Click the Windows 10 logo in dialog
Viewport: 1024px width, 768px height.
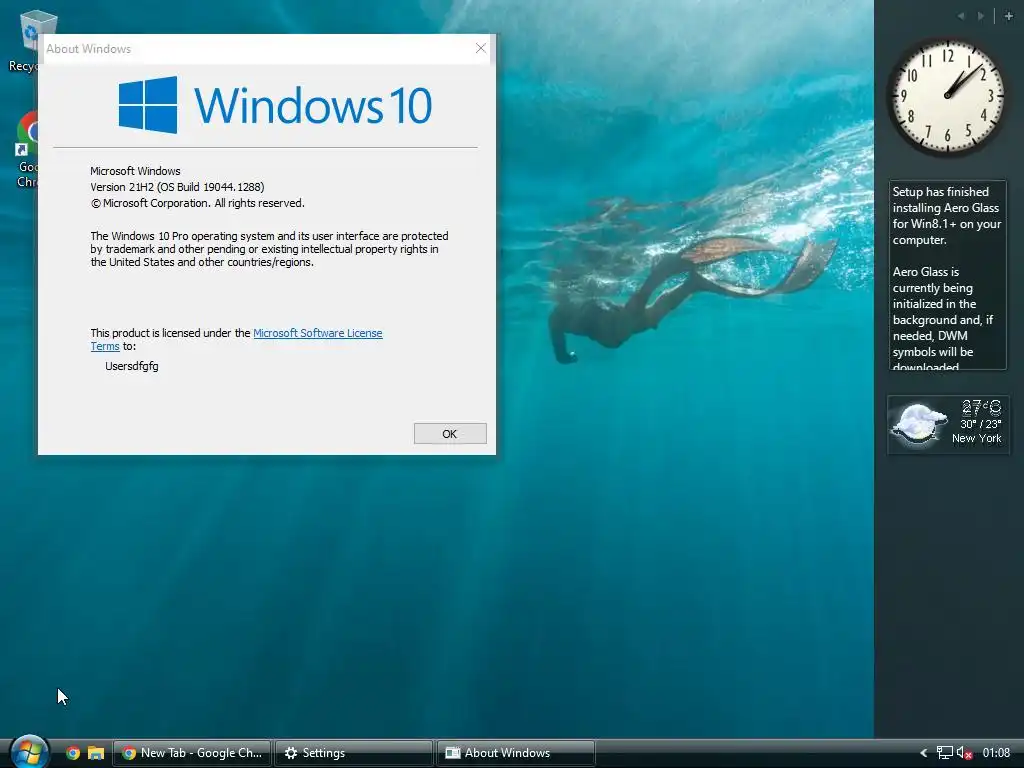[275, 104]
